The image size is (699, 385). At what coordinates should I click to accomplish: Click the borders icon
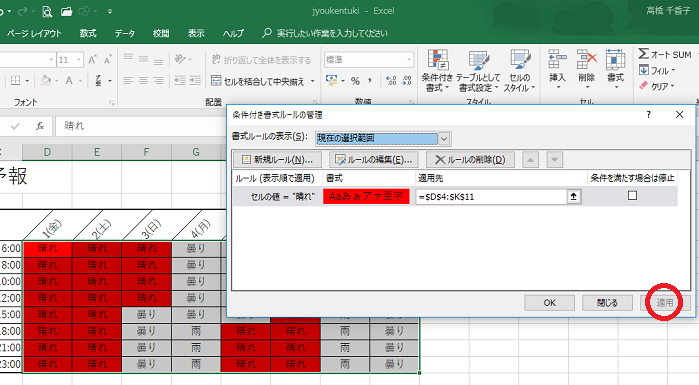[15, 81]
